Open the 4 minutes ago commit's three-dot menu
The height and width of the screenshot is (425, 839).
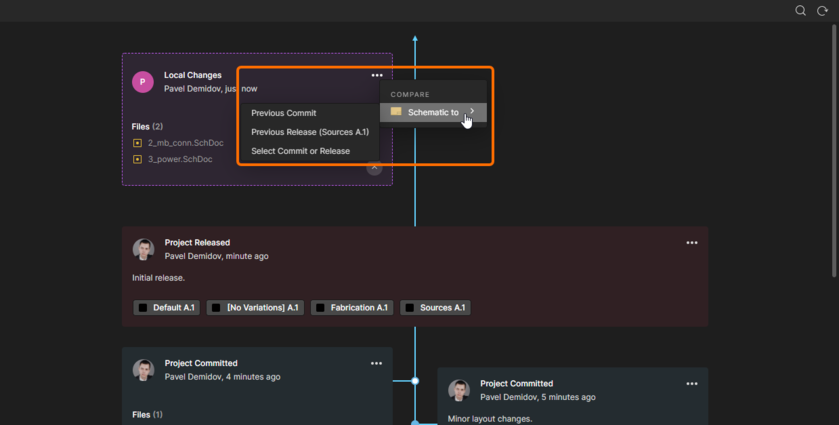pyautogui.click(x=376, y=364)
